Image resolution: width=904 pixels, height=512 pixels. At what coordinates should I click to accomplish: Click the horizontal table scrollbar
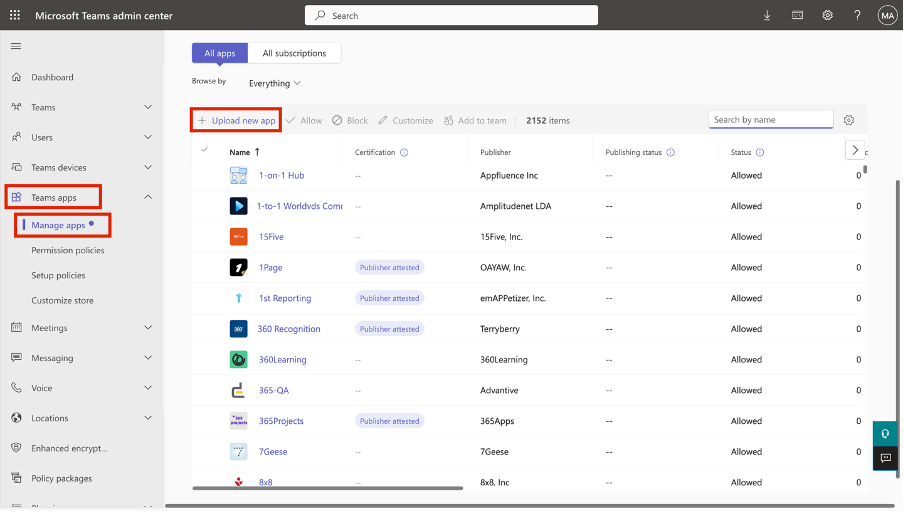point(327,488)
